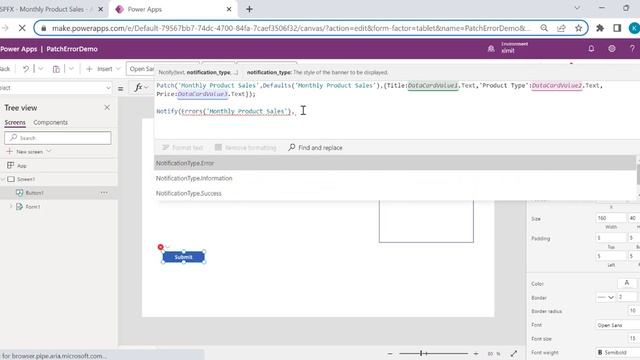This screenshot has width=640, height=360.
Task: Choose NotificationType.Error suggestion
Action: (395, 163)
